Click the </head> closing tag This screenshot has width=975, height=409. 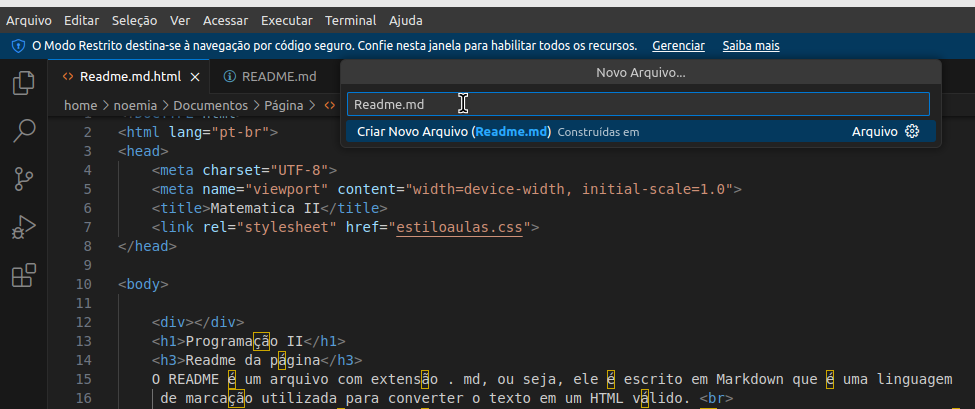click(x=147, y=246)
